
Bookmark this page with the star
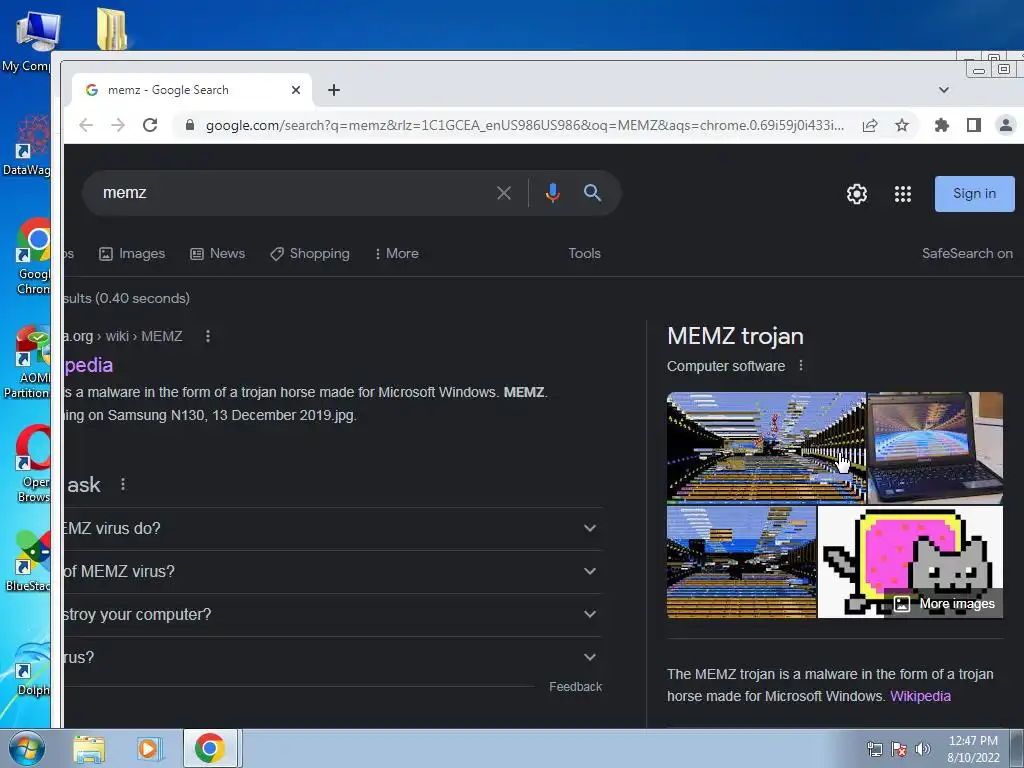pyautogui.click(x=902, y=125)
